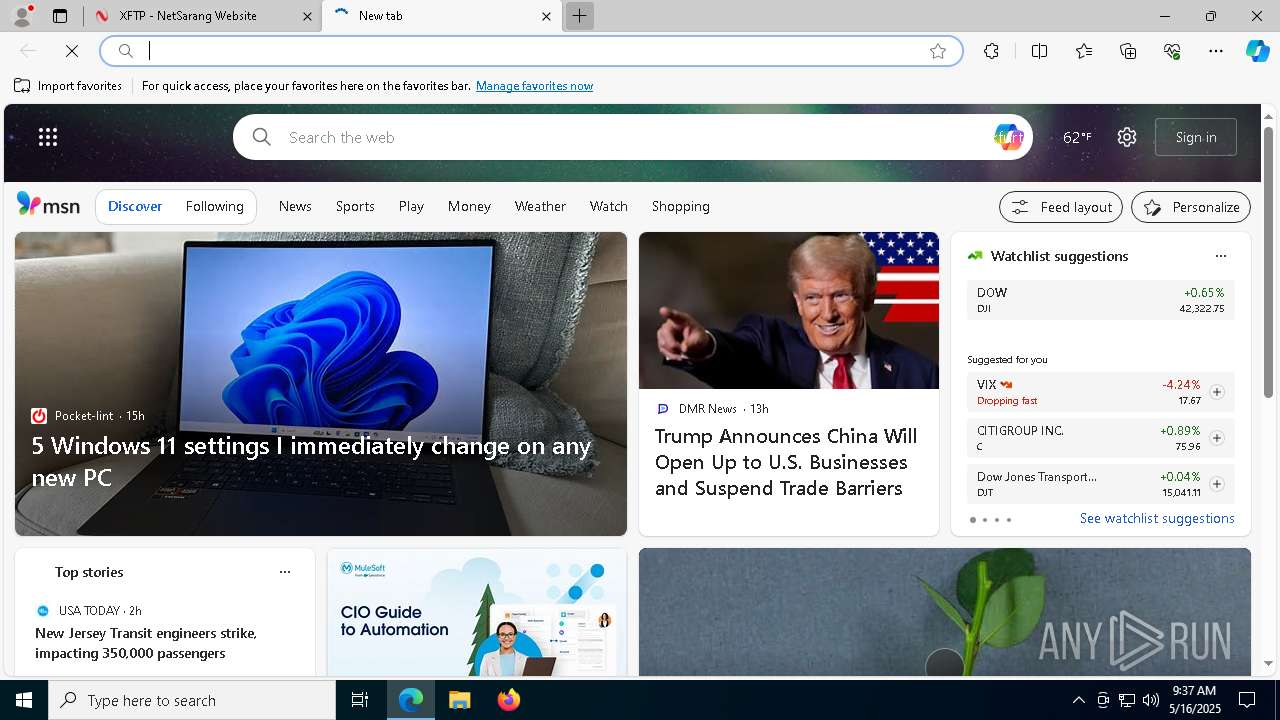Launch Copilot from the toolbar

[1257, 51]
